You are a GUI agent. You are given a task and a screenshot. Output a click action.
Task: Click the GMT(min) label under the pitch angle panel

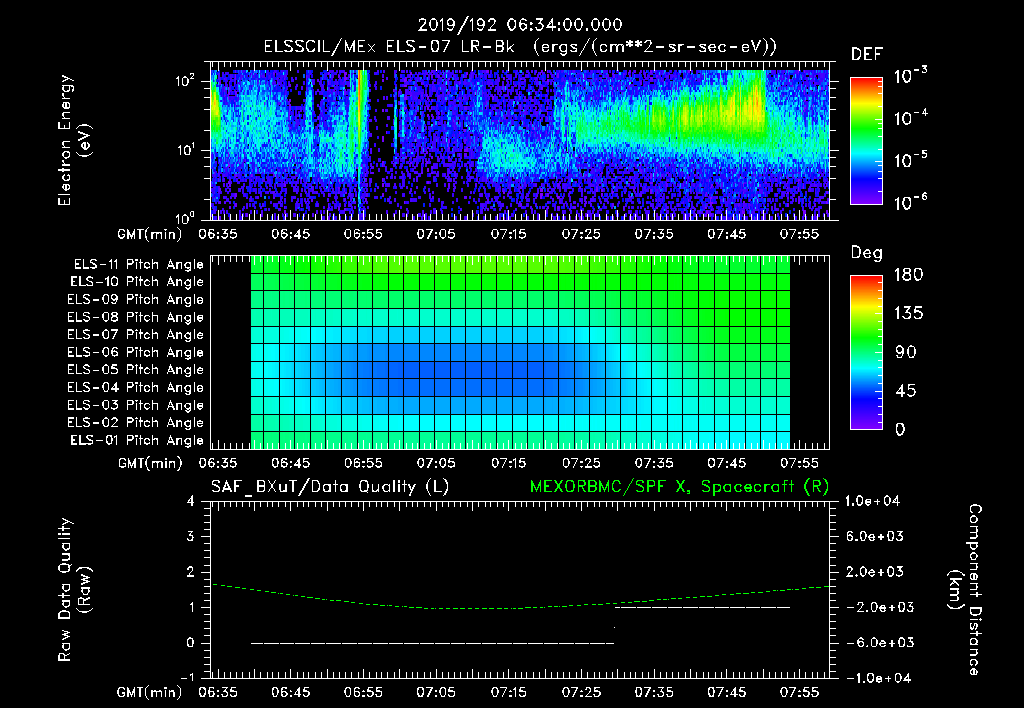pos(150,463)
